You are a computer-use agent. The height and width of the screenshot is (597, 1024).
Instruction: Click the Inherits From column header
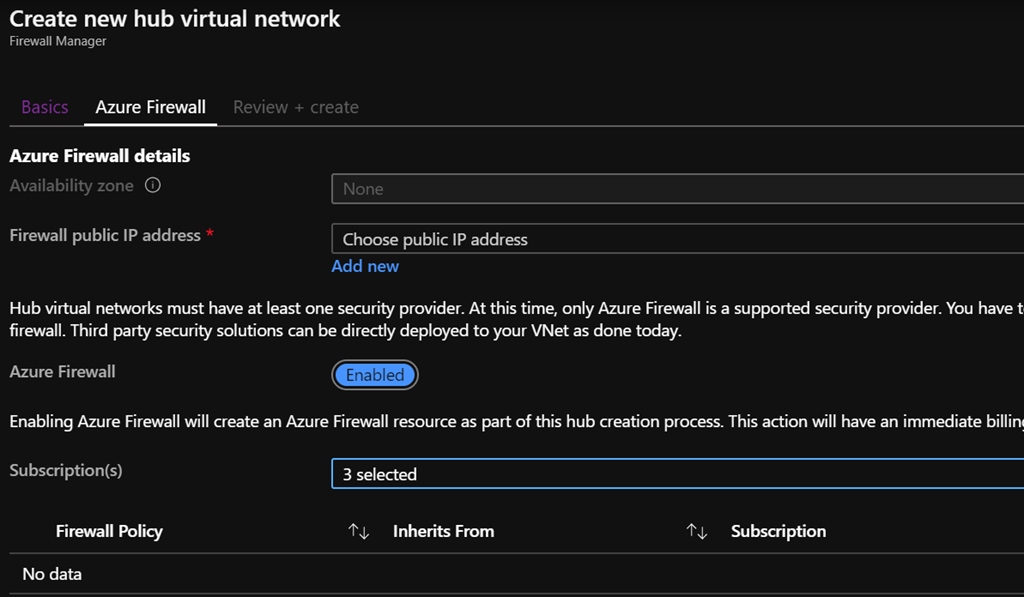coord(444,531)
